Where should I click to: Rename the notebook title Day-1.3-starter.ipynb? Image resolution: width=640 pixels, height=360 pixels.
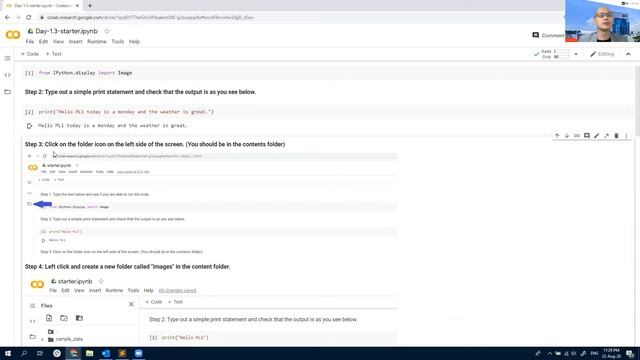tap(67, 31)
